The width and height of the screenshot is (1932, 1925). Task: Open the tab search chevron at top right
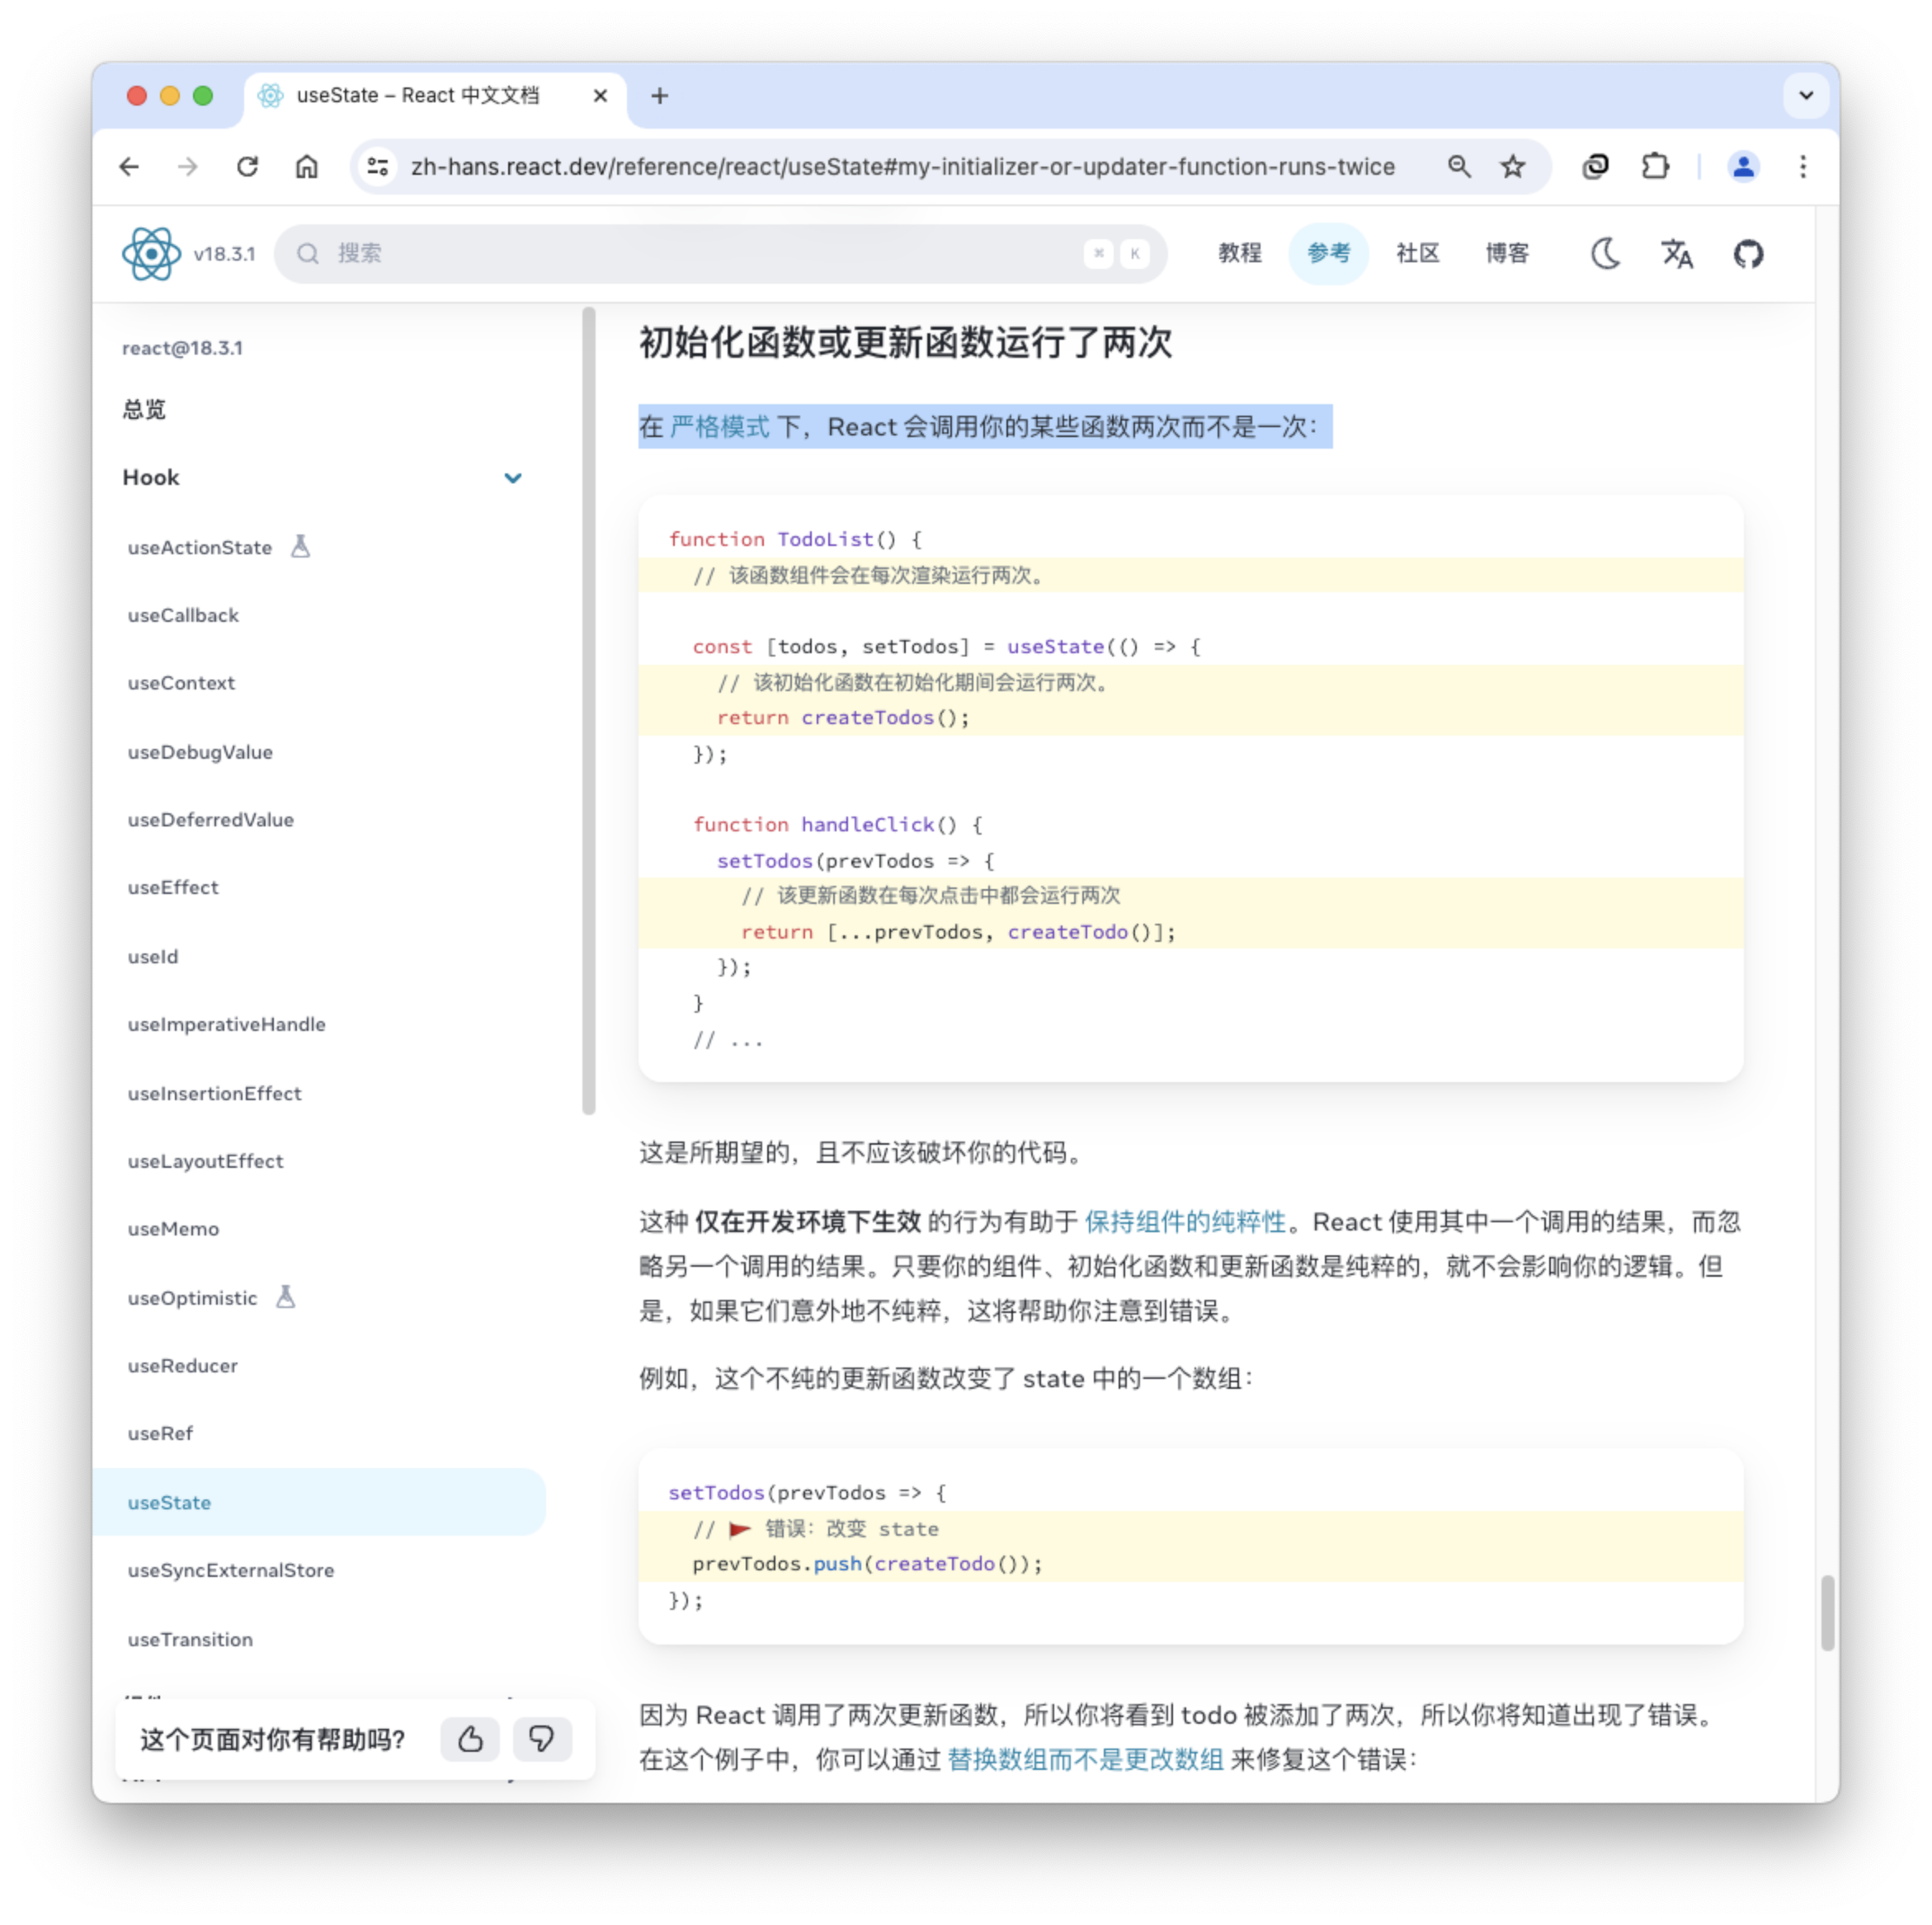click(x=1805, y=95)
